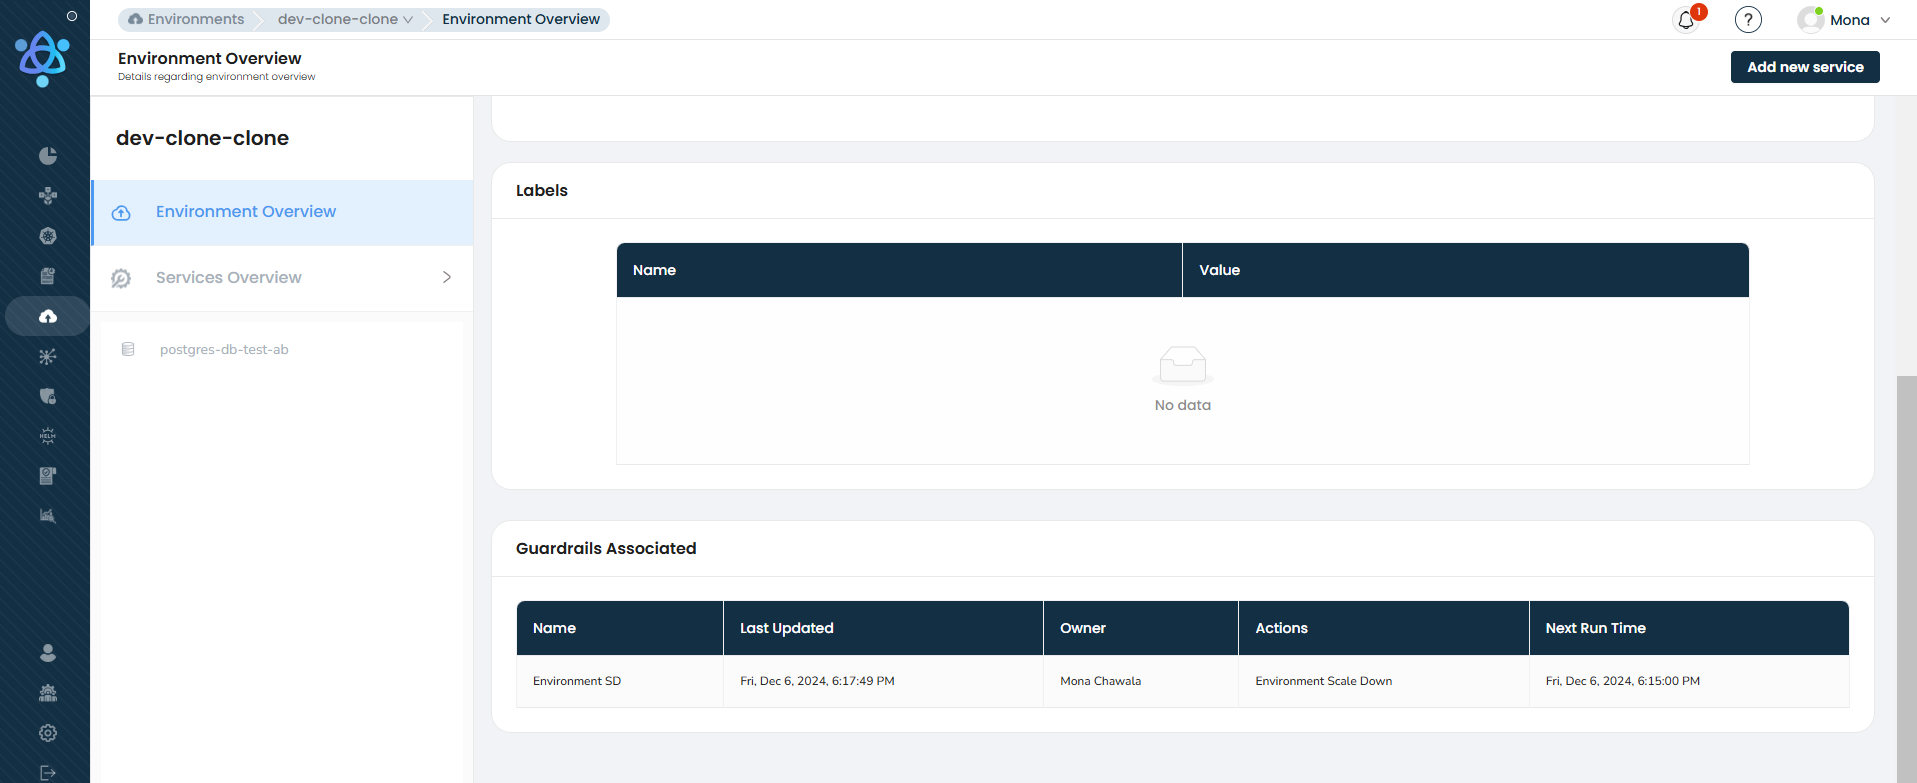Click the Guardrails Associated heading
1917x783 pixels.
click(606, 548)
